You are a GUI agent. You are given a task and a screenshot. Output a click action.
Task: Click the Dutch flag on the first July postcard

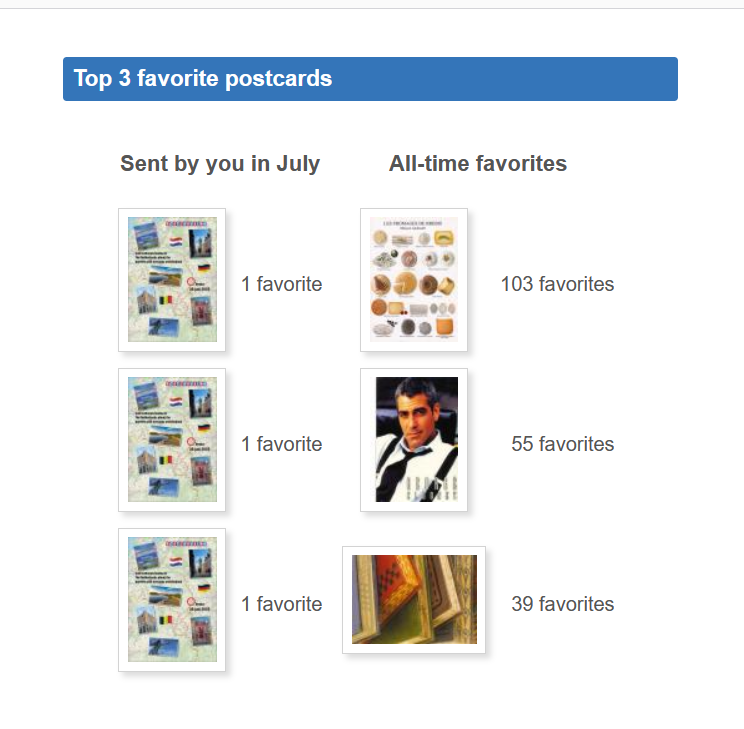[175, 240]
